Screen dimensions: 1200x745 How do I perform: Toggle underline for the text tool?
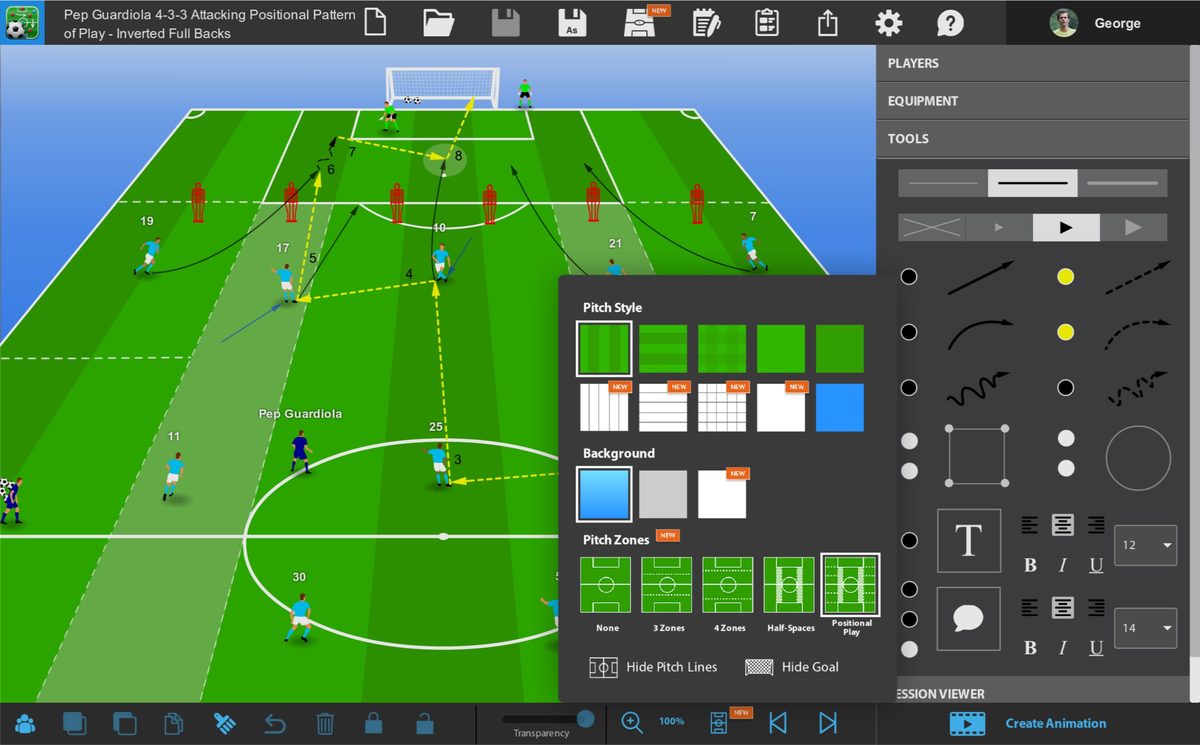coord(1096,566)
